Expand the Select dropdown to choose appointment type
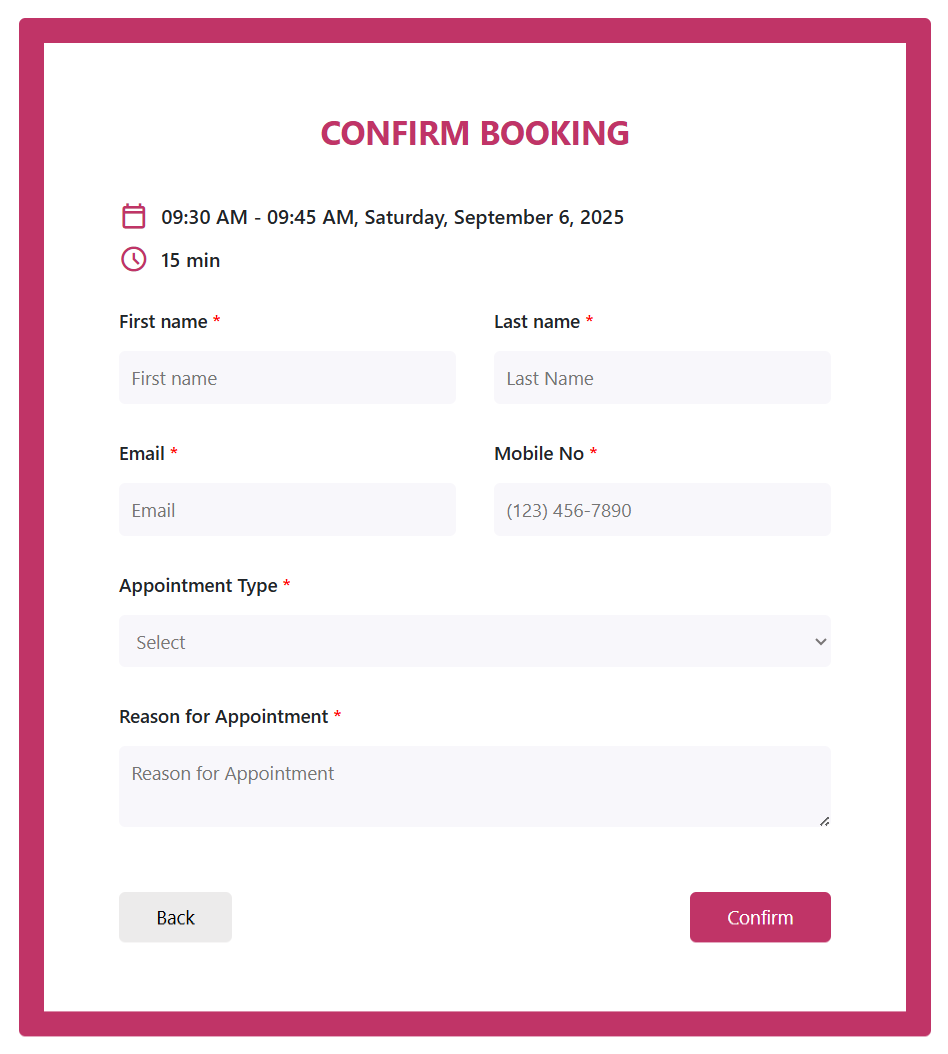 [475, 641]
